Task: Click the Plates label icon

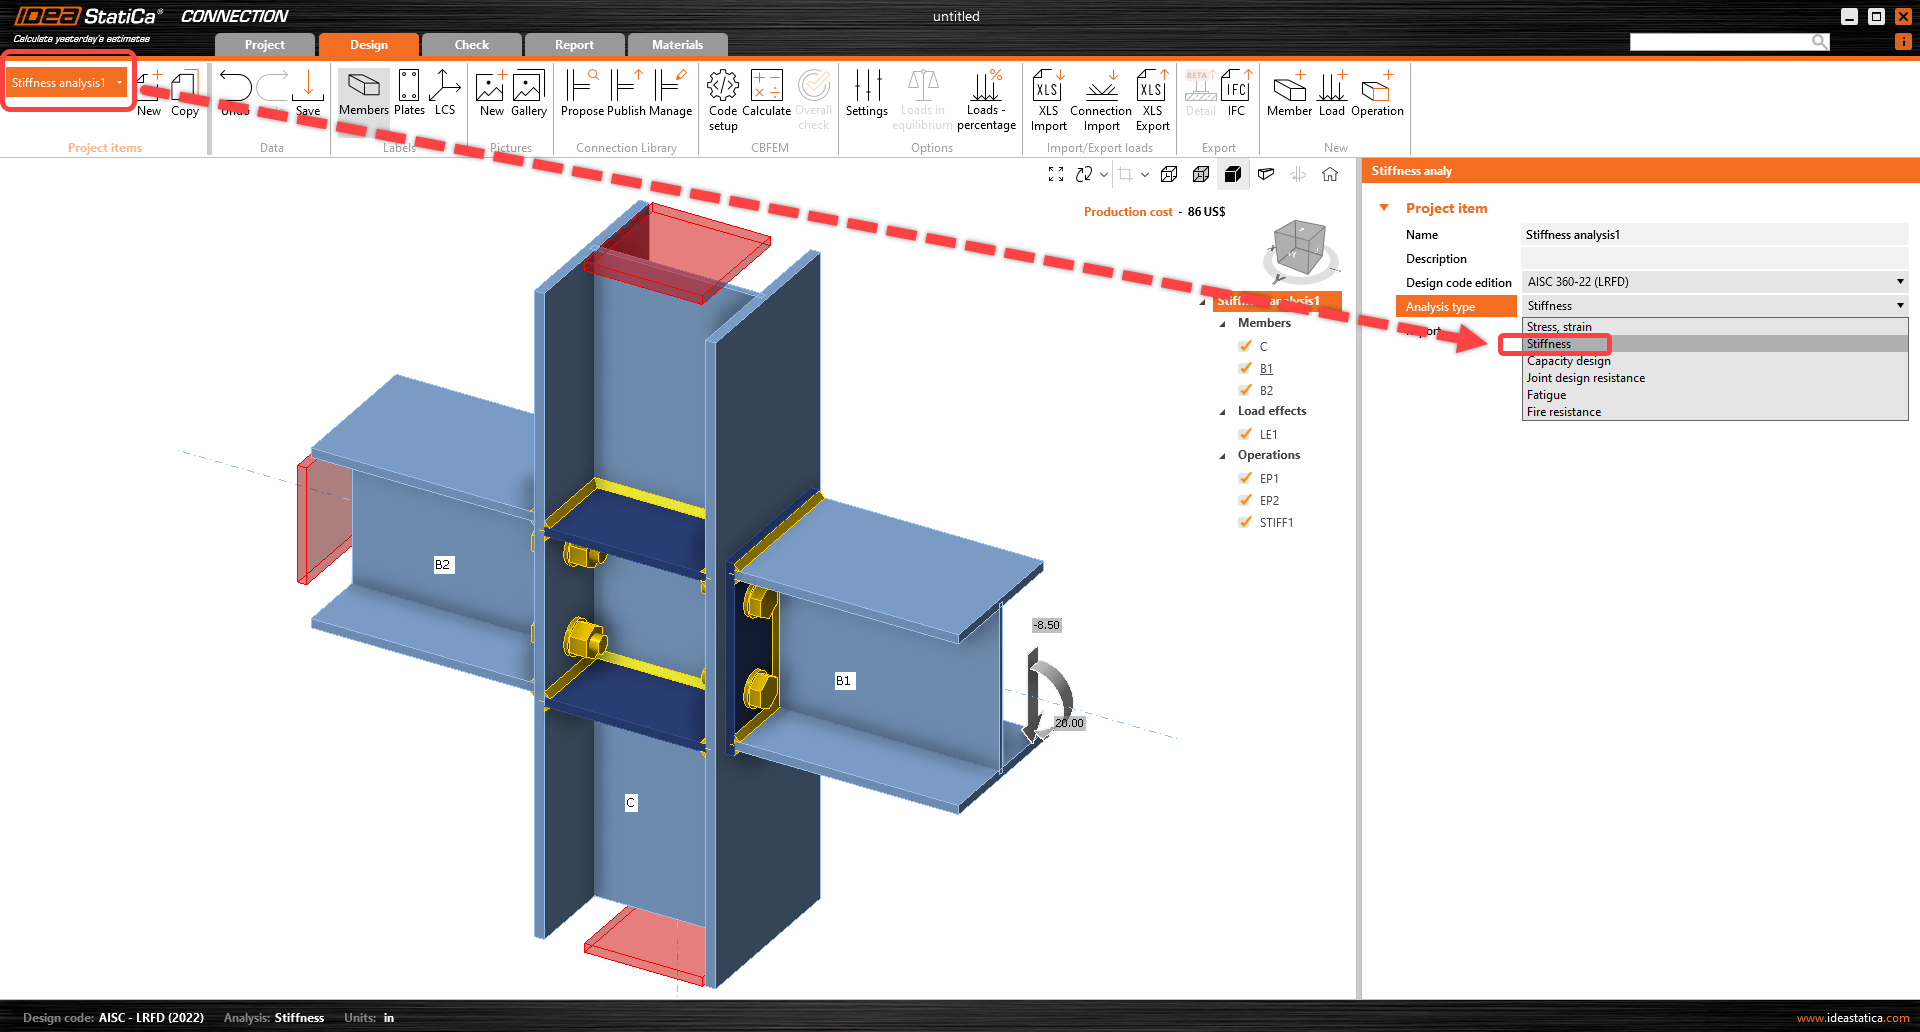Action: [x=409, y=93]
